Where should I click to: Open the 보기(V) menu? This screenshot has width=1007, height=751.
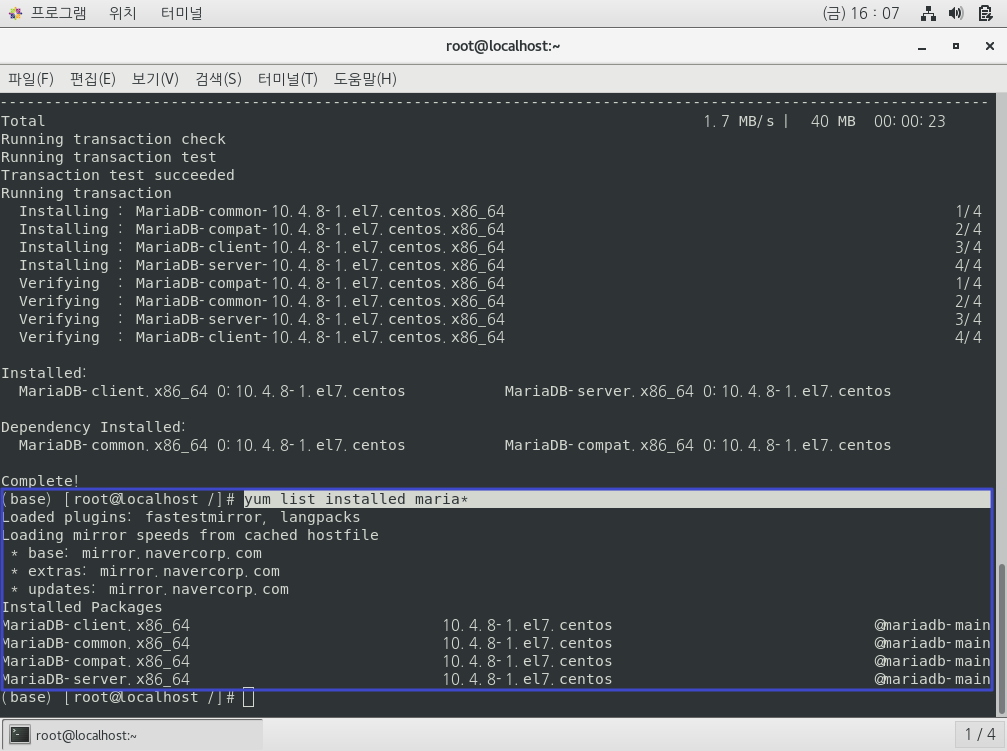click(155, 79)
